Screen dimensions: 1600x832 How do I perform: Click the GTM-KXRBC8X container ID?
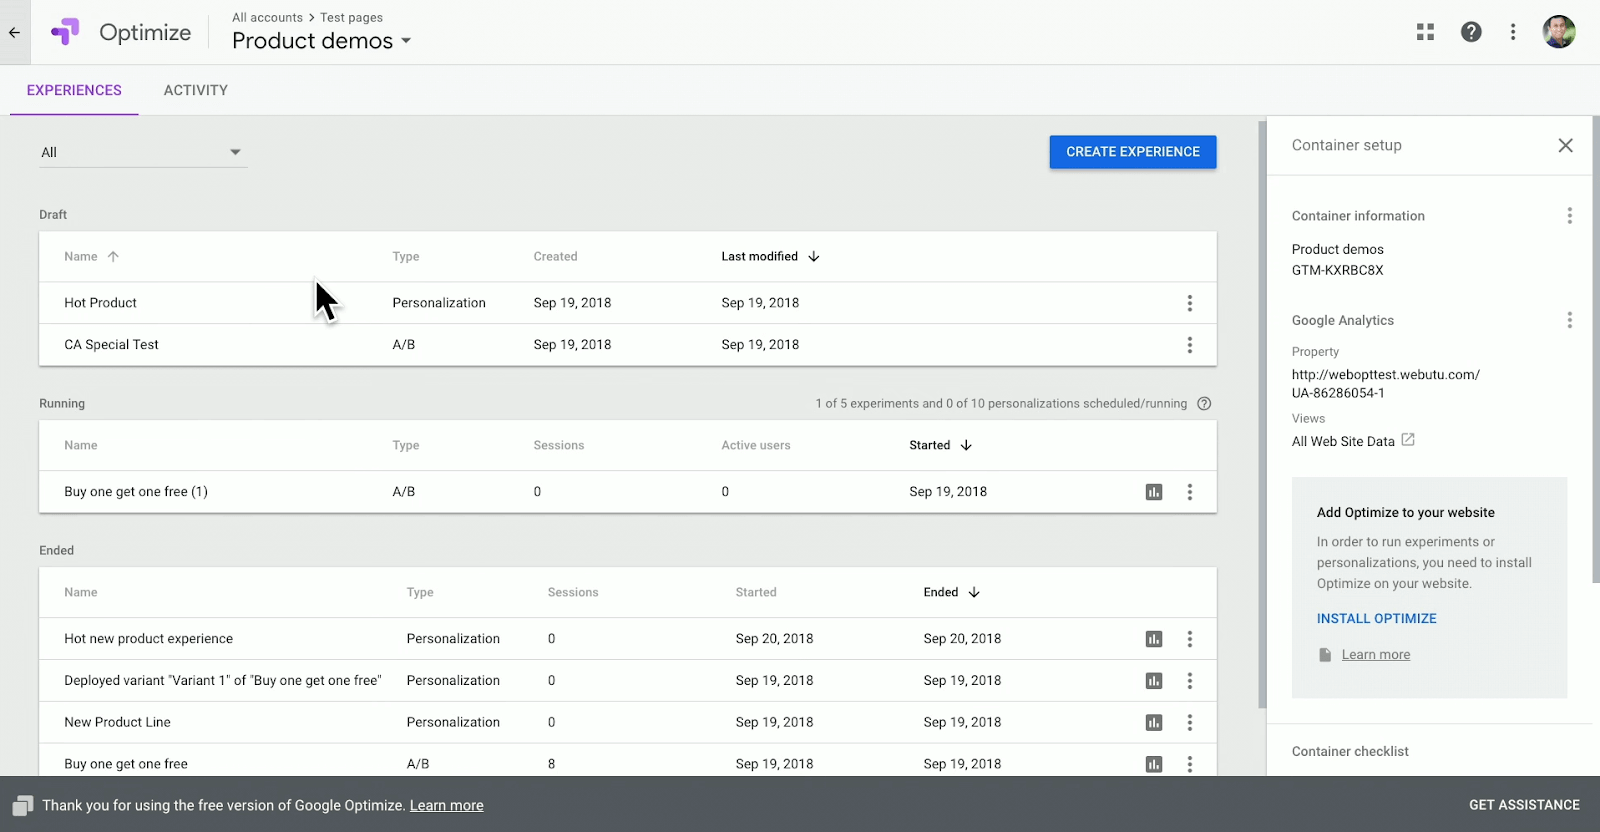click(1337, 271)
